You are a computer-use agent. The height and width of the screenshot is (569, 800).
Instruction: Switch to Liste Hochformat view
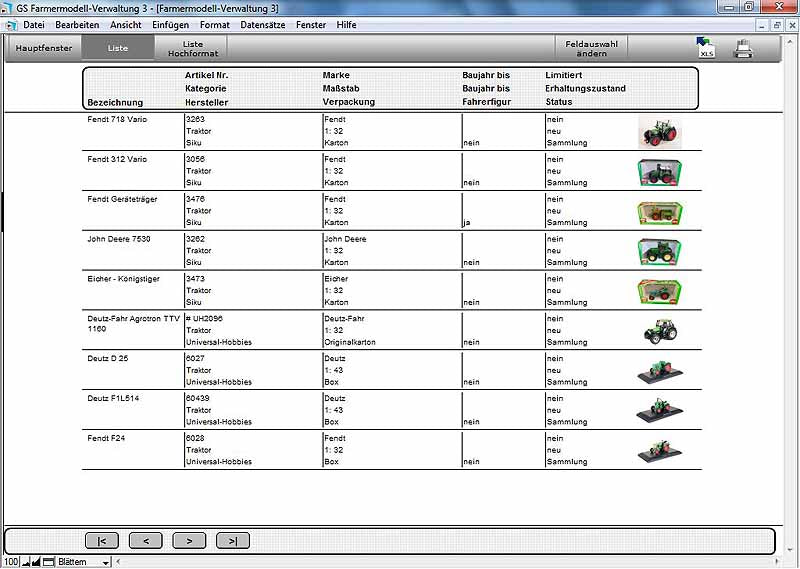click(x=192, y=48)
